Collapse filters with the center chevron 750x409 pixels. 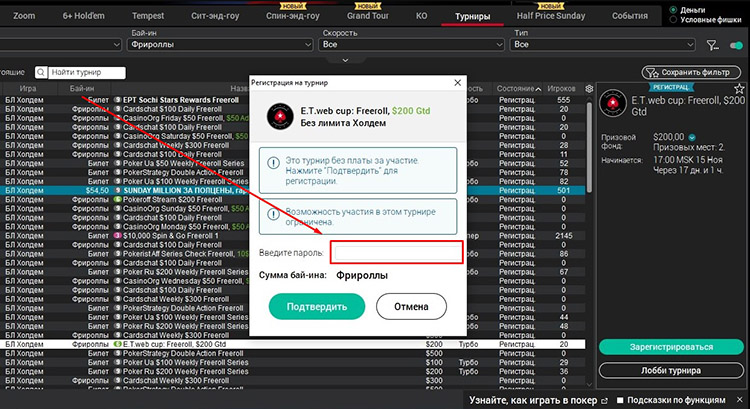point(345,60)
